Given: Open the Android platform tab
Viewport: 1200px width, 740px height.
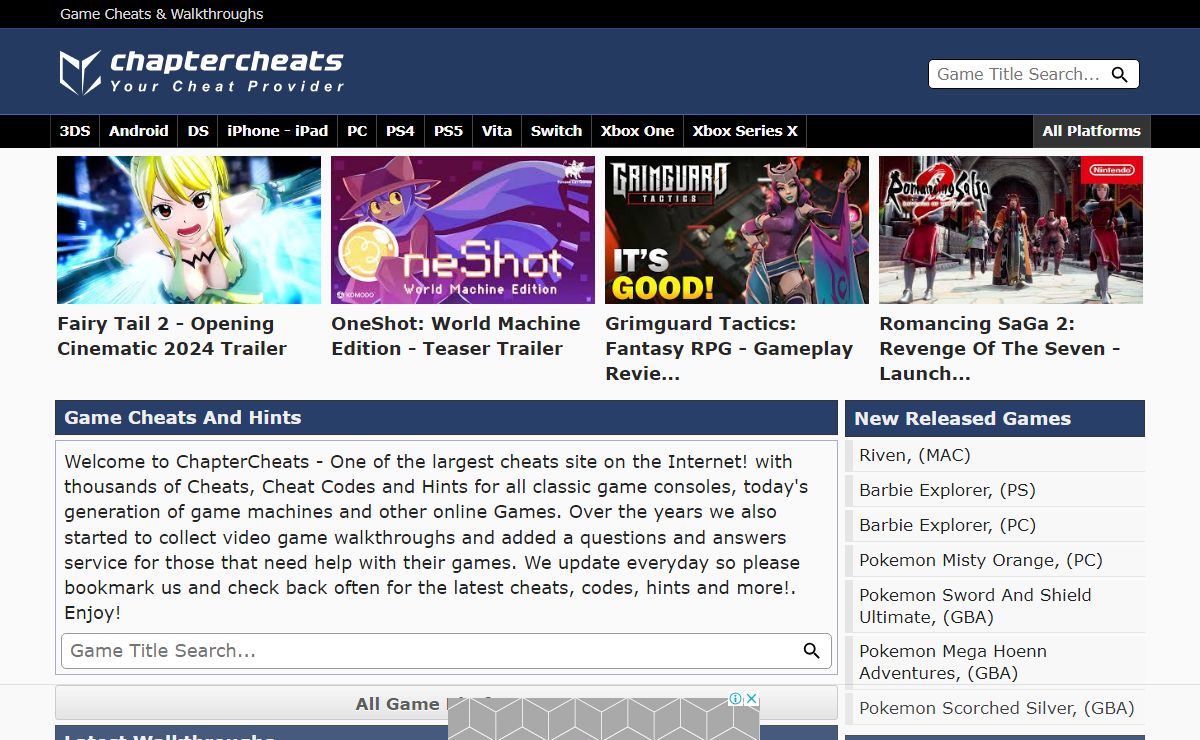Looking at the screenshot, I should 139,131.
